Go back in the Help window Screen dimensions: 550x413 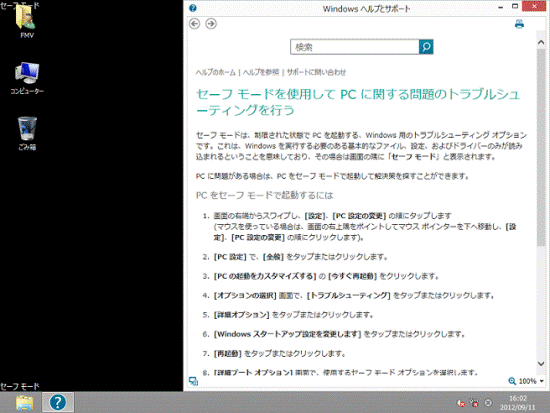(x=195, y=24)
